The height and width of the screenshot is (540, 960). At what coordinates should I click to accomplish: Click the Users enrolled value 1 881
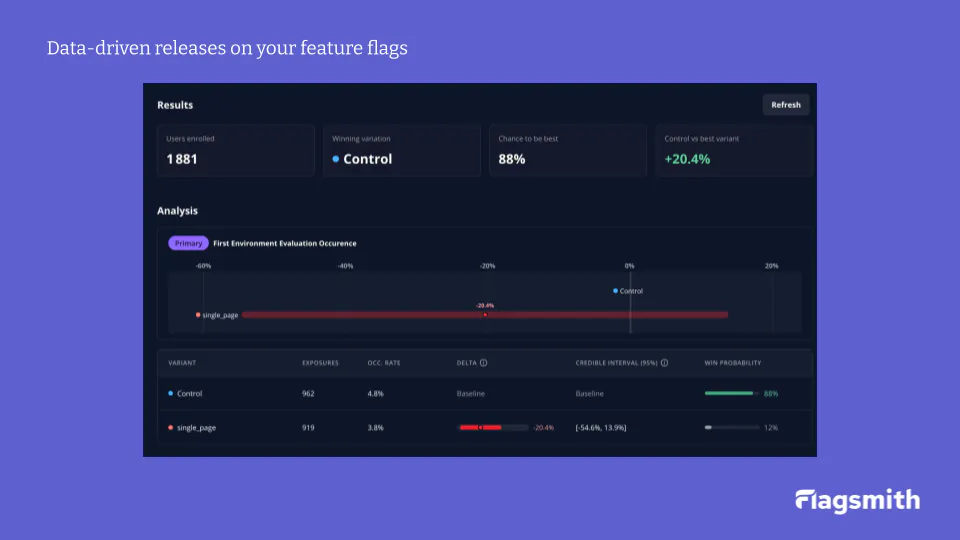182,159
